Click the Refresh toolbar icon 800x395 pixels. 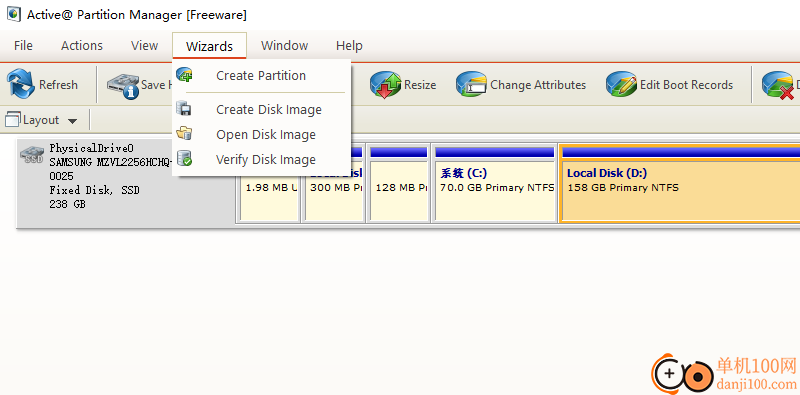pos(20,84)
